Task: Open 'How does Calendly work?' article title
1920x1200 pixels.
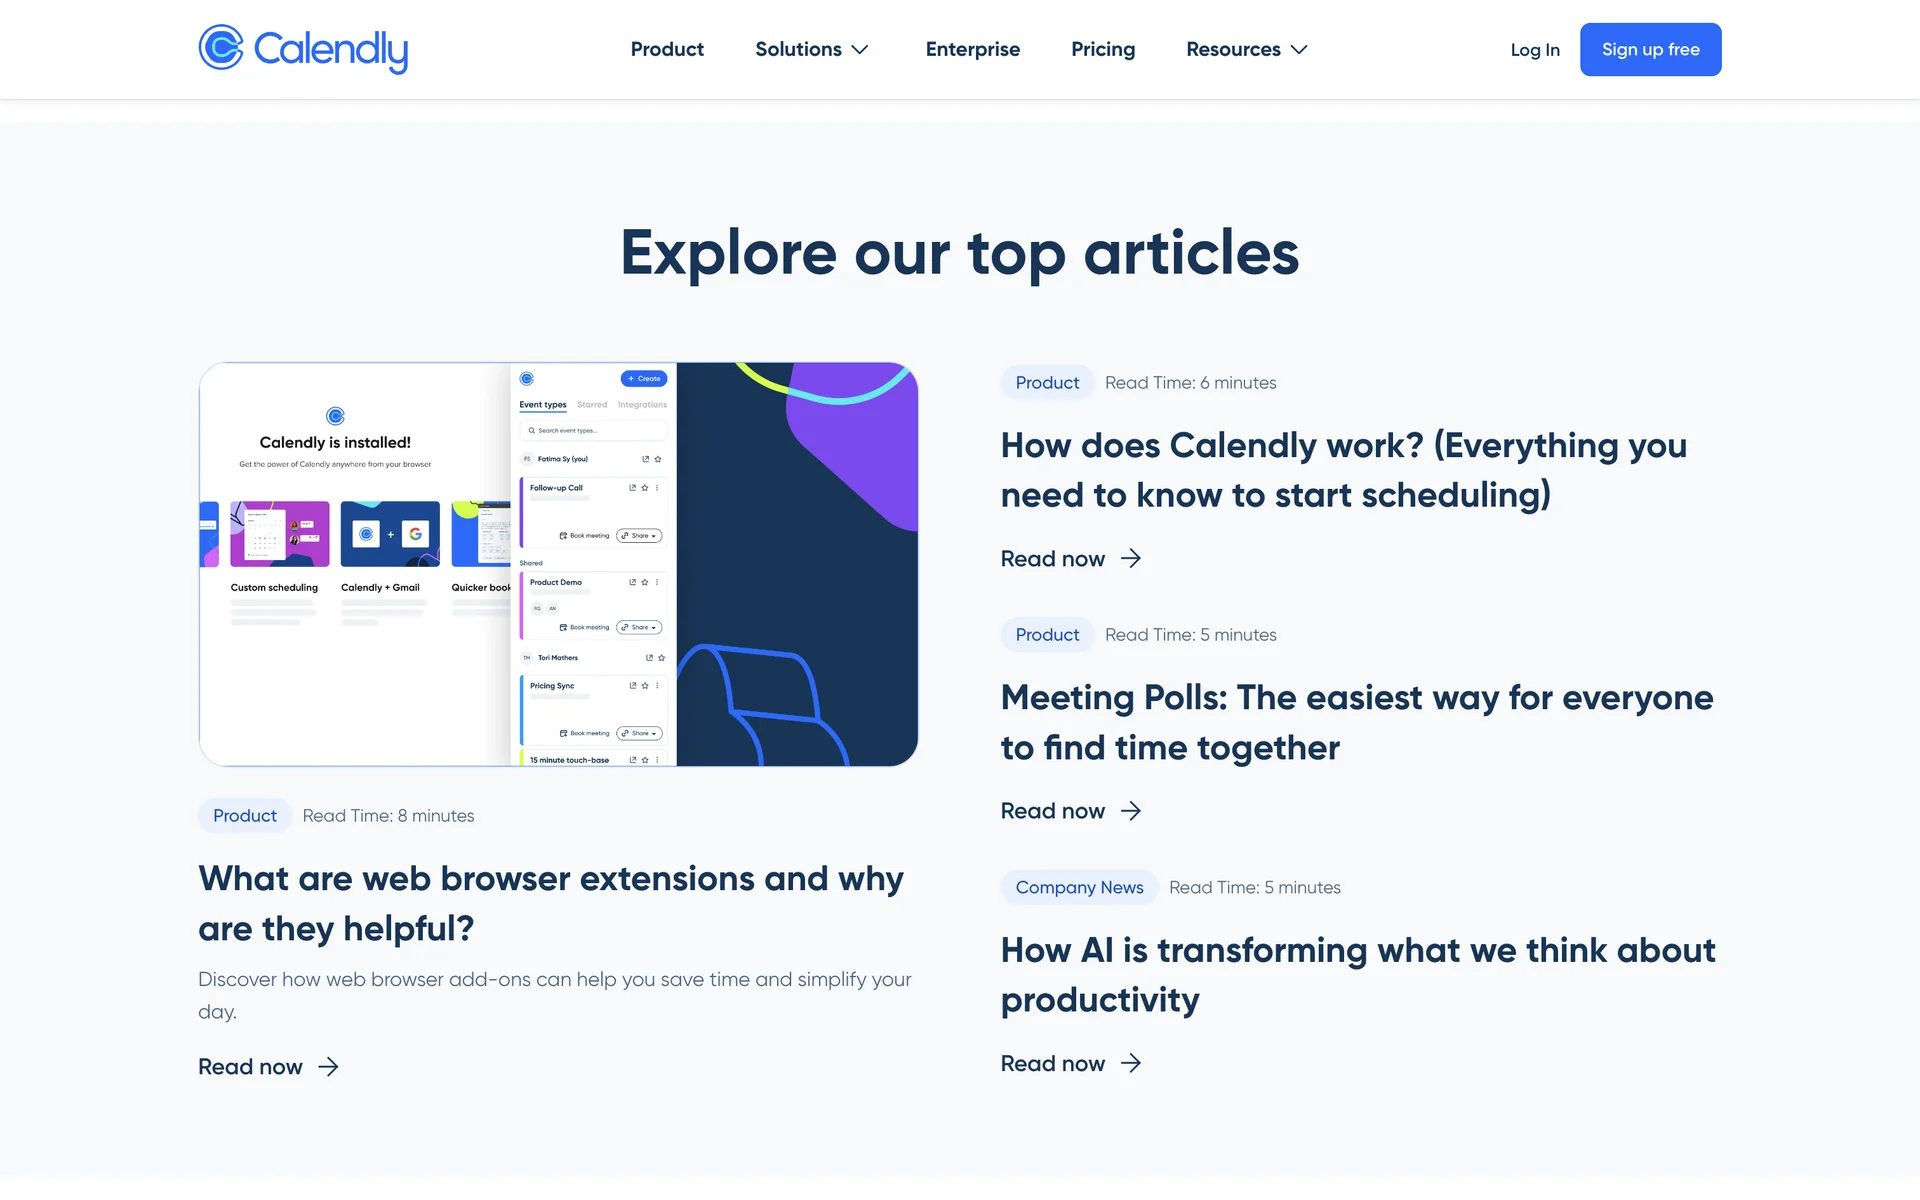Action: click(x=1343, y=470)
